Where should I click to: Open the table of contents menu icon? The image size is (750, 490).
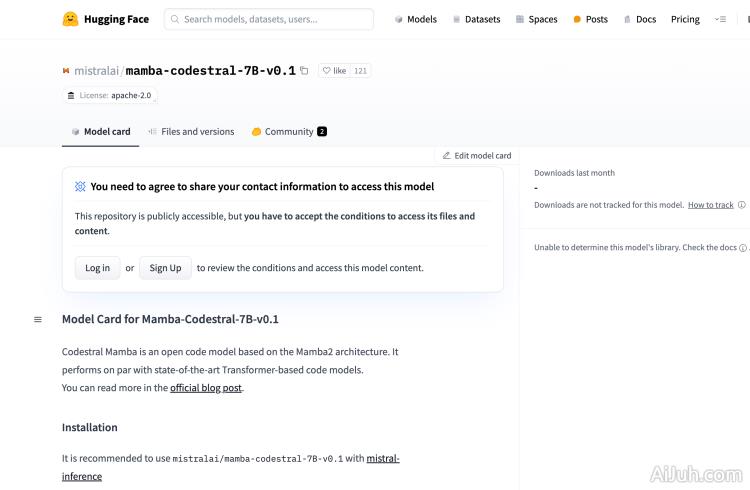(38, 320)
